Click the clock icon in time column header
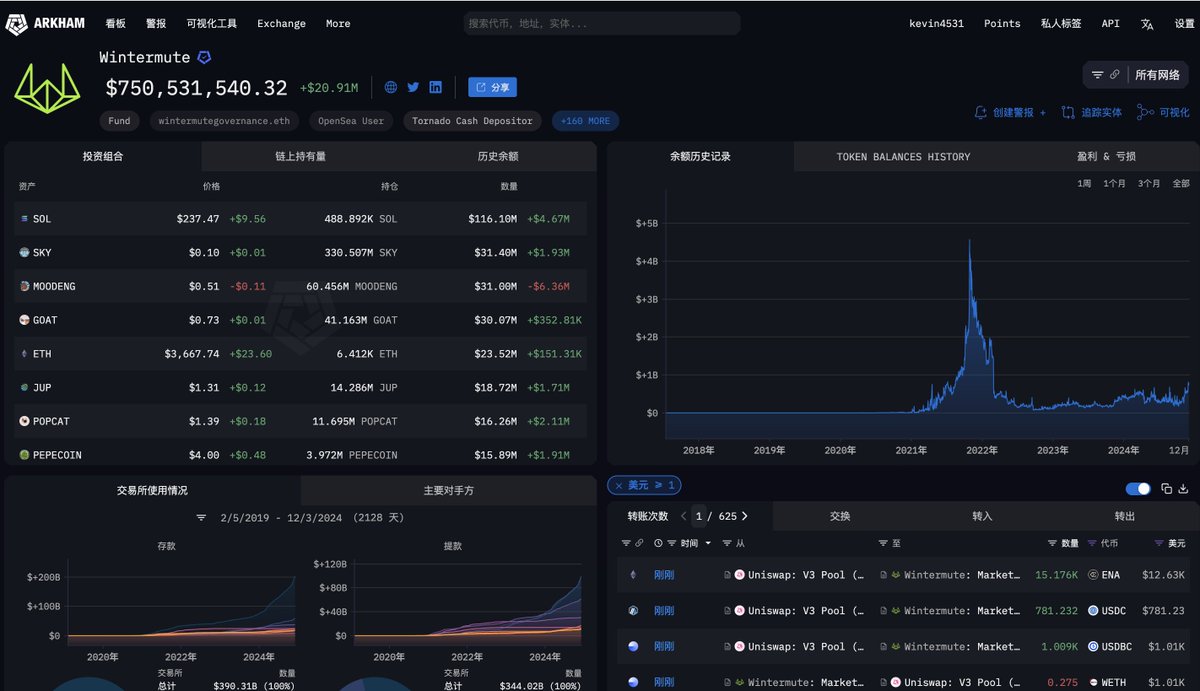 tap(658, 543)
